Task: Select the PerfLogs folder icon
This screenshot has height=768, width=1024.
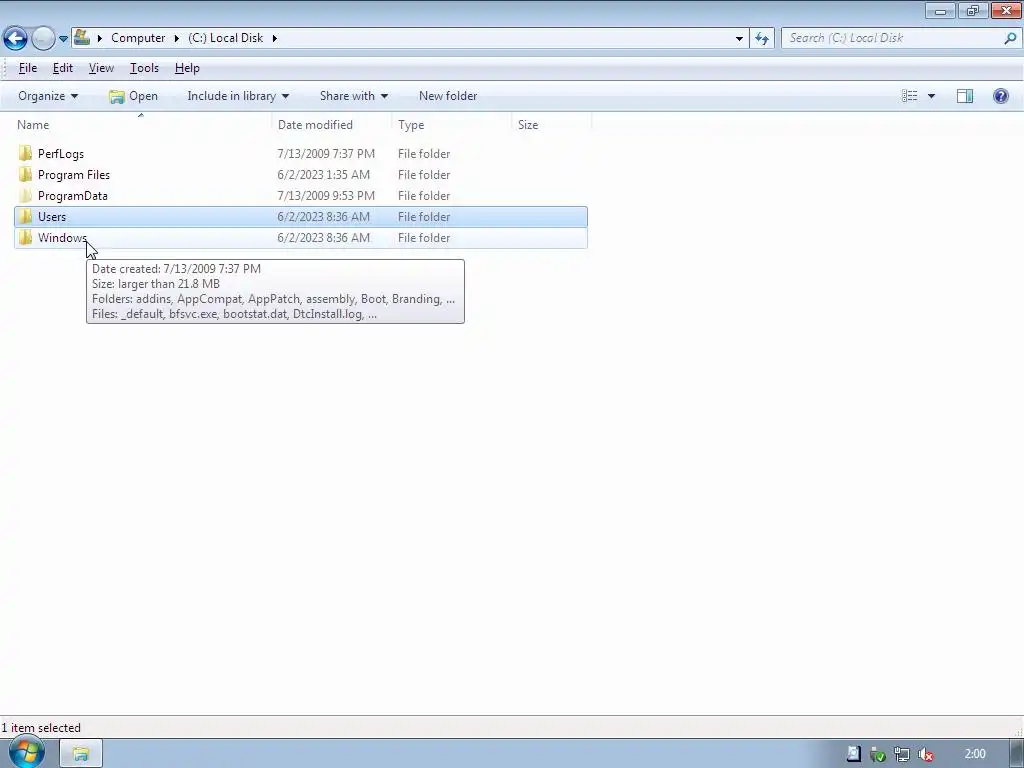Action: (25, 153)
